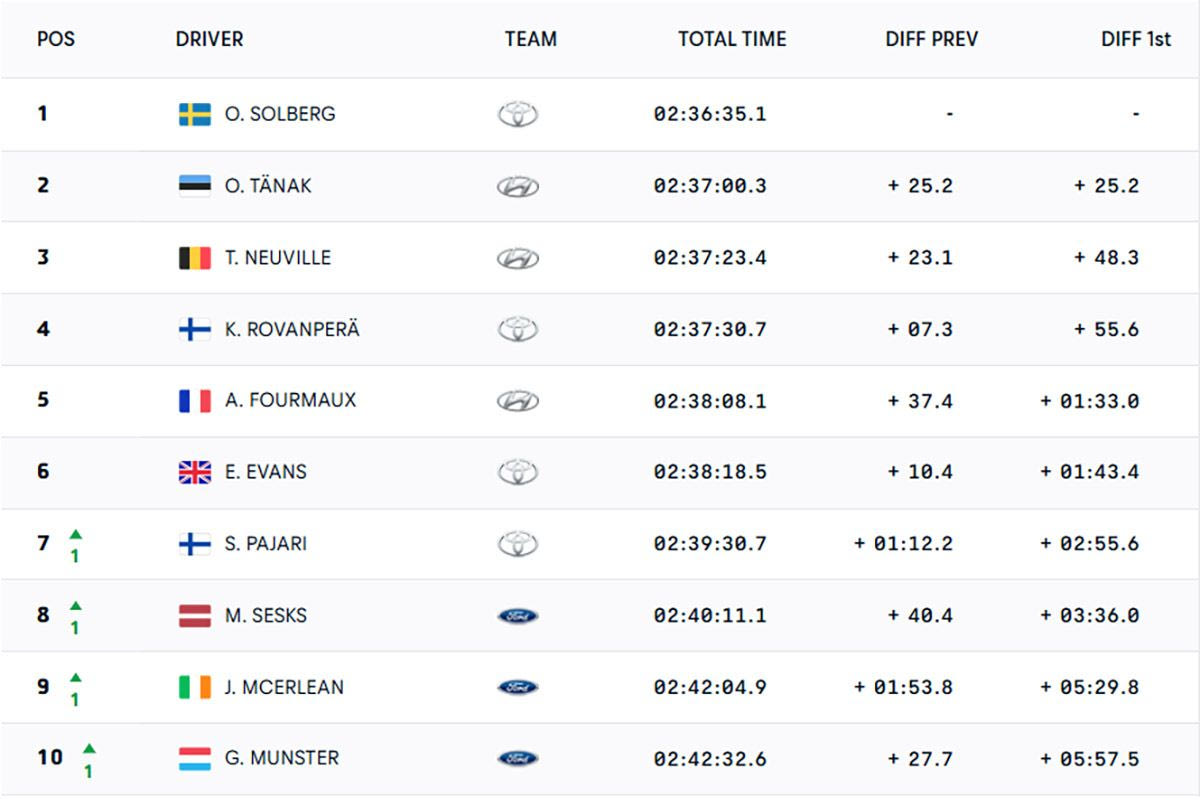Select driver name O. Solberg

click(x=280, y=114)
